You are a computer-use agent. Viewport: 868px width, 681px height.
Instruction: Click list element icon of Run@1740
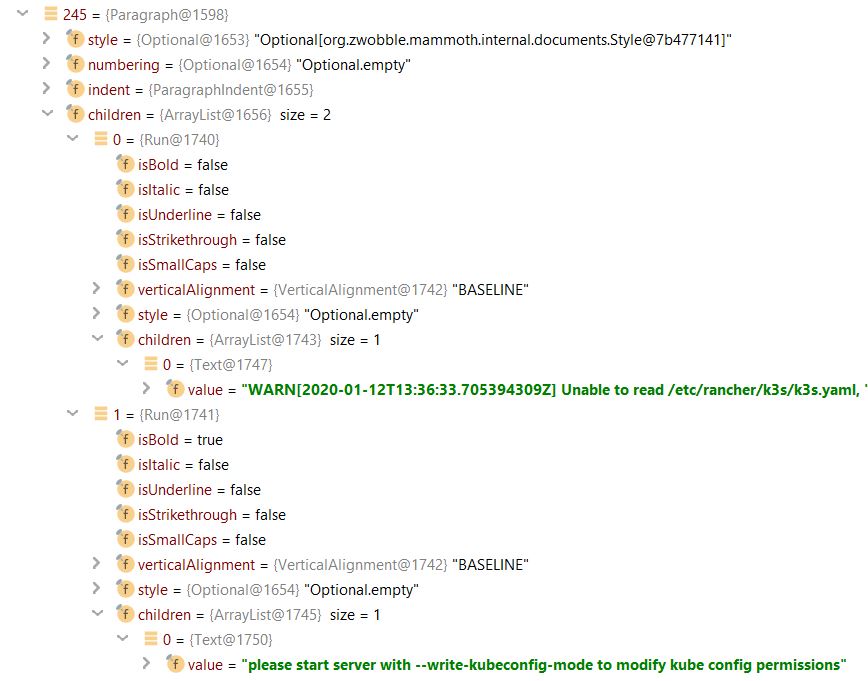[x=100, y=139]
